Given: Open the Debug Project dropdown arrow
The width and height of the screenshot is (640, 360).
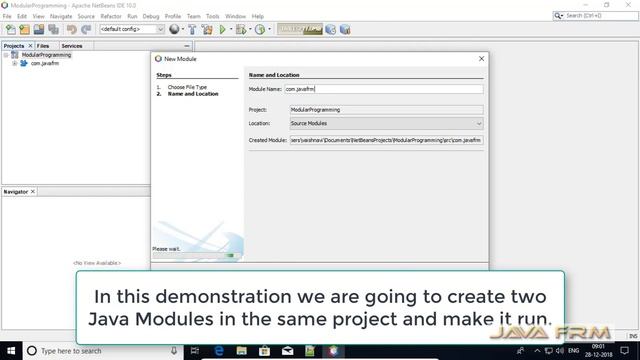Looking at the screenshot, I should coord(250,29).
